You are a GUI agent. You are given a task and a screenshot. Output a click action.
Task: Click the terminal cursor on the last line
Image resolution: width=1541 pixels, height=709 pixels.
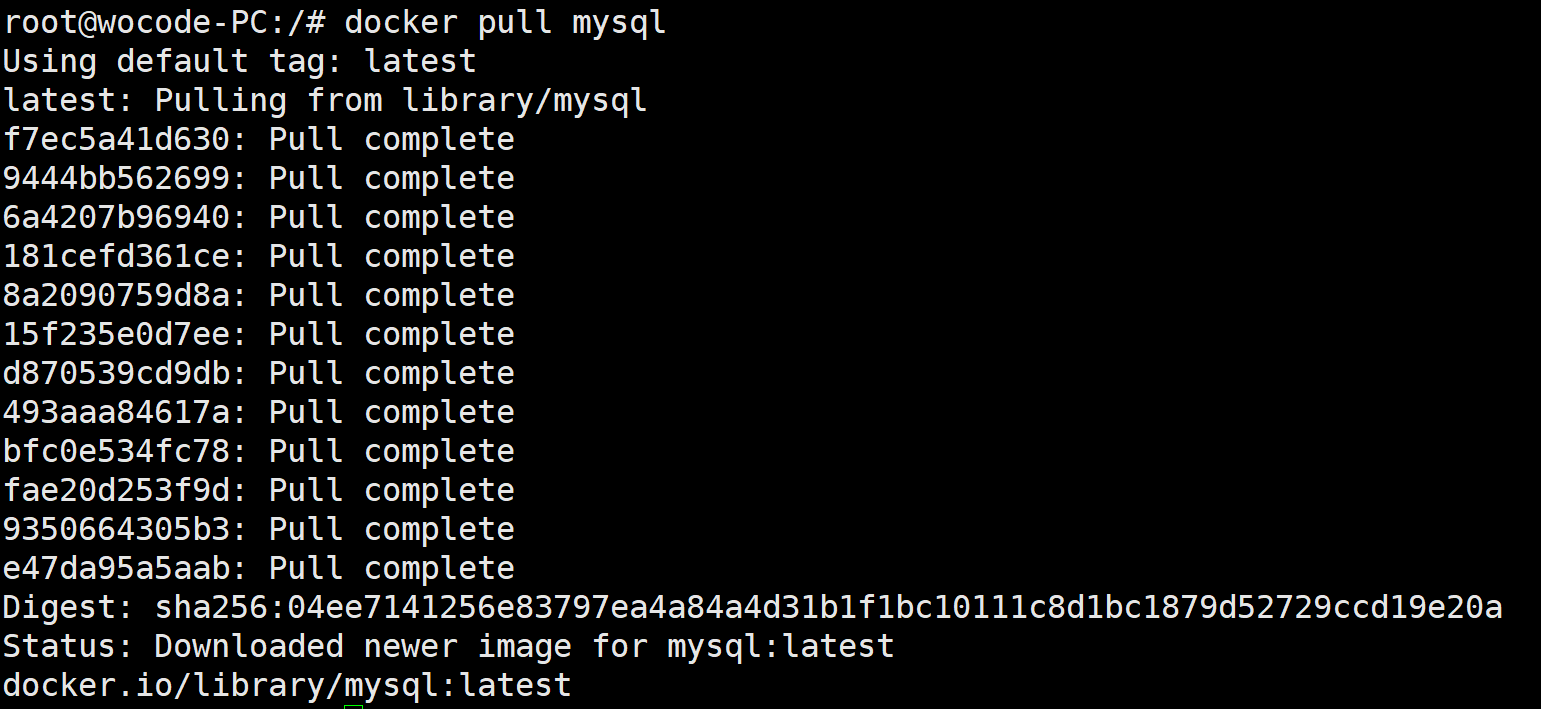(x=352, y=706)
